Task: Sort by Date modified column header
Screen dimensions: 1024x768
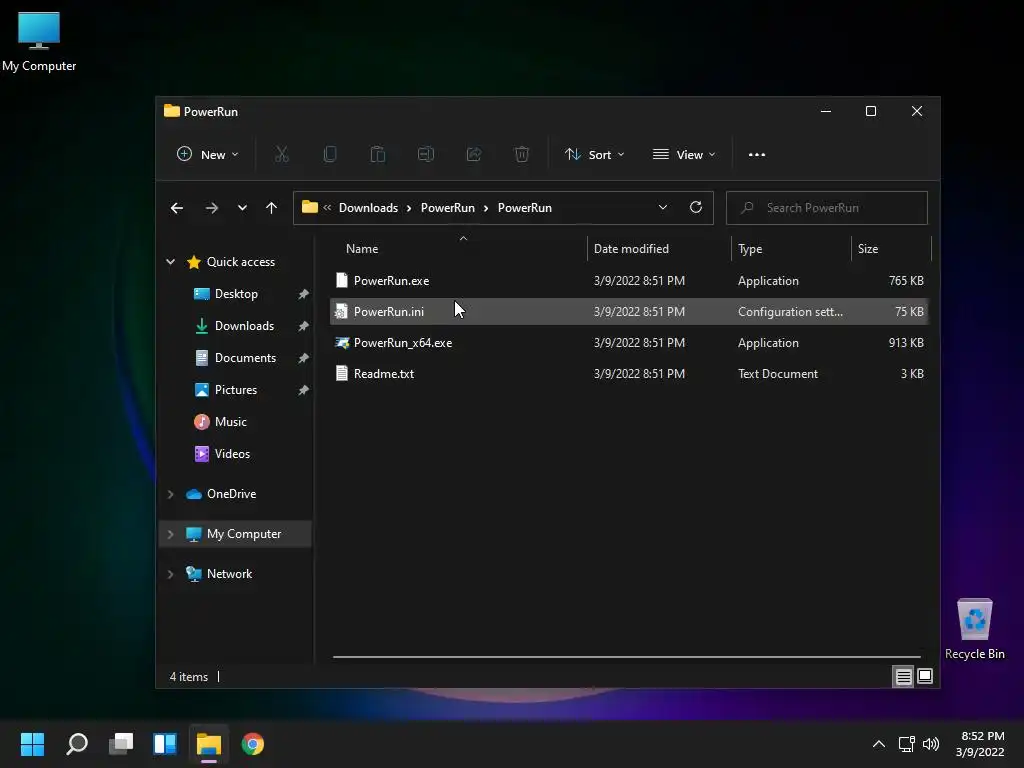Action: (631, 249)
